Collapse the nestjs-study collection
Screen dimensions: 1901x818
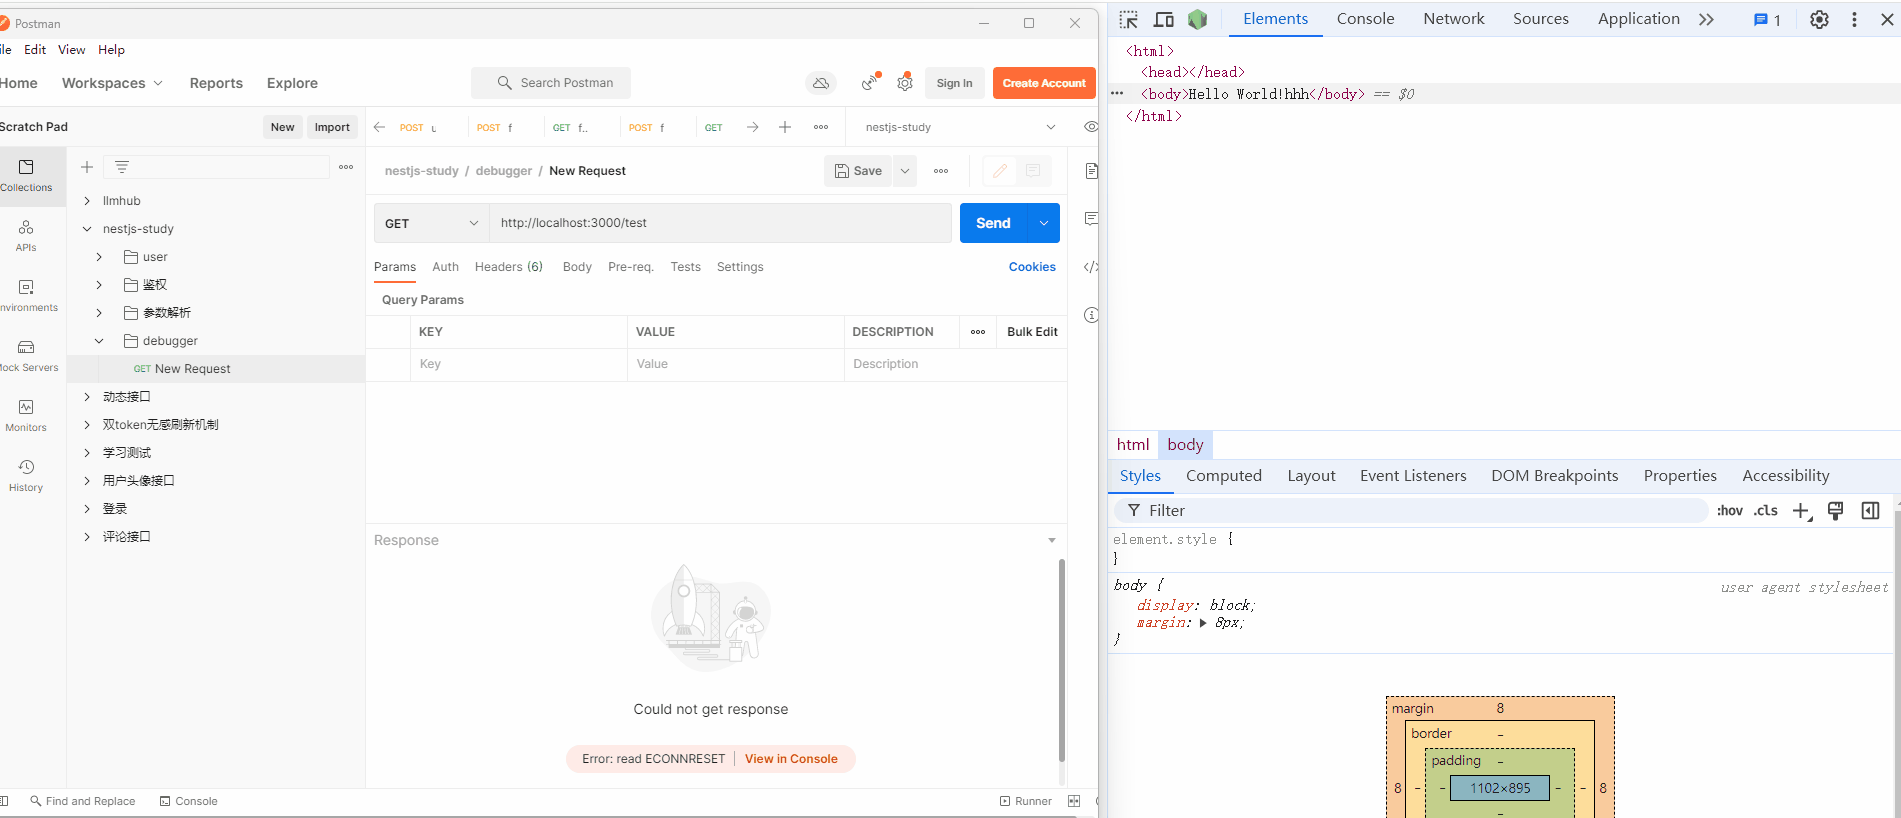tap(87, 229)
